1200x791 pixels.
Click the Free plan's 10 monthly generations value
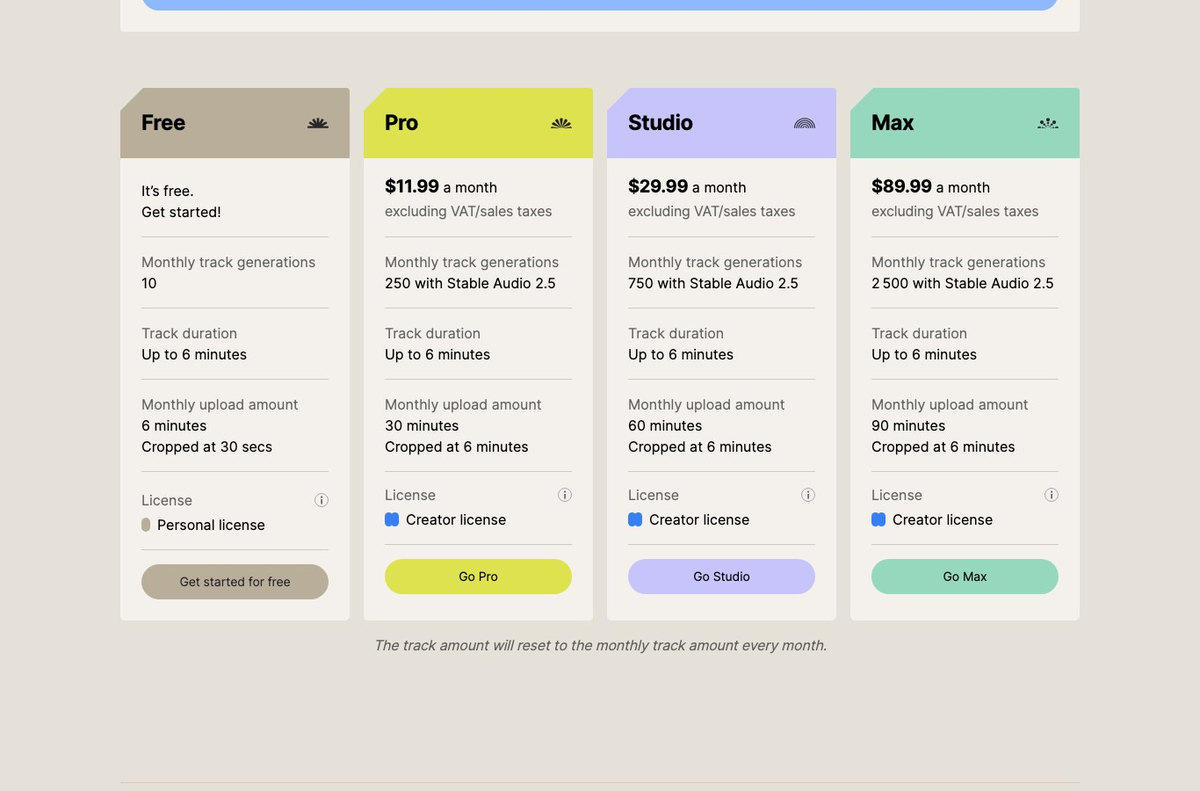(149, 283)
